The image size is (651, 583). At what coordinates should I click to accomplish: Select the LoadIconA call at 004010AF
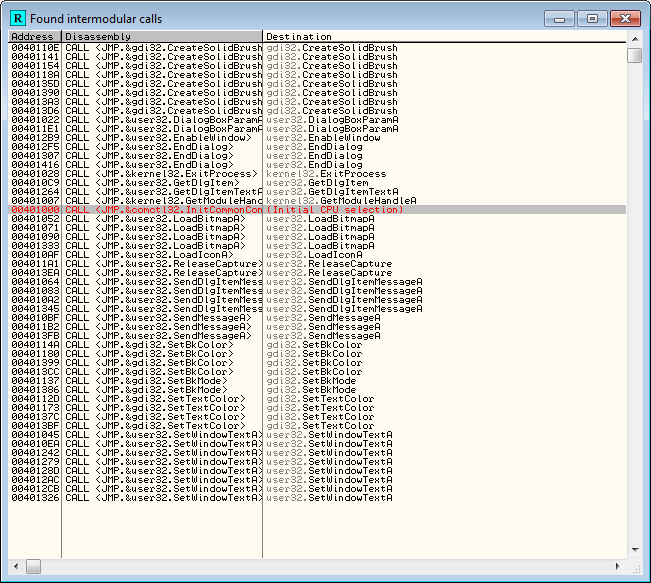tap(317, 255)
